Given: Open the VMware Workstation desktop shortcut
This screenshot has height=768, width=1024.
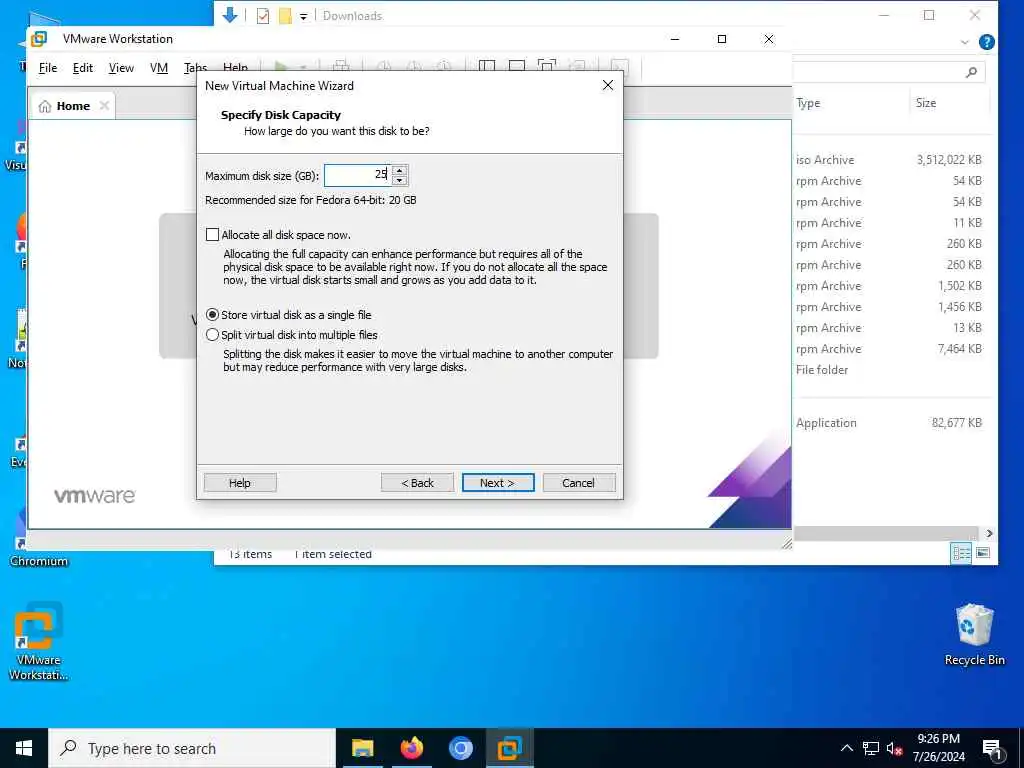Looking at the screenshot, I should pyautogui.click(x=39, y=641).
